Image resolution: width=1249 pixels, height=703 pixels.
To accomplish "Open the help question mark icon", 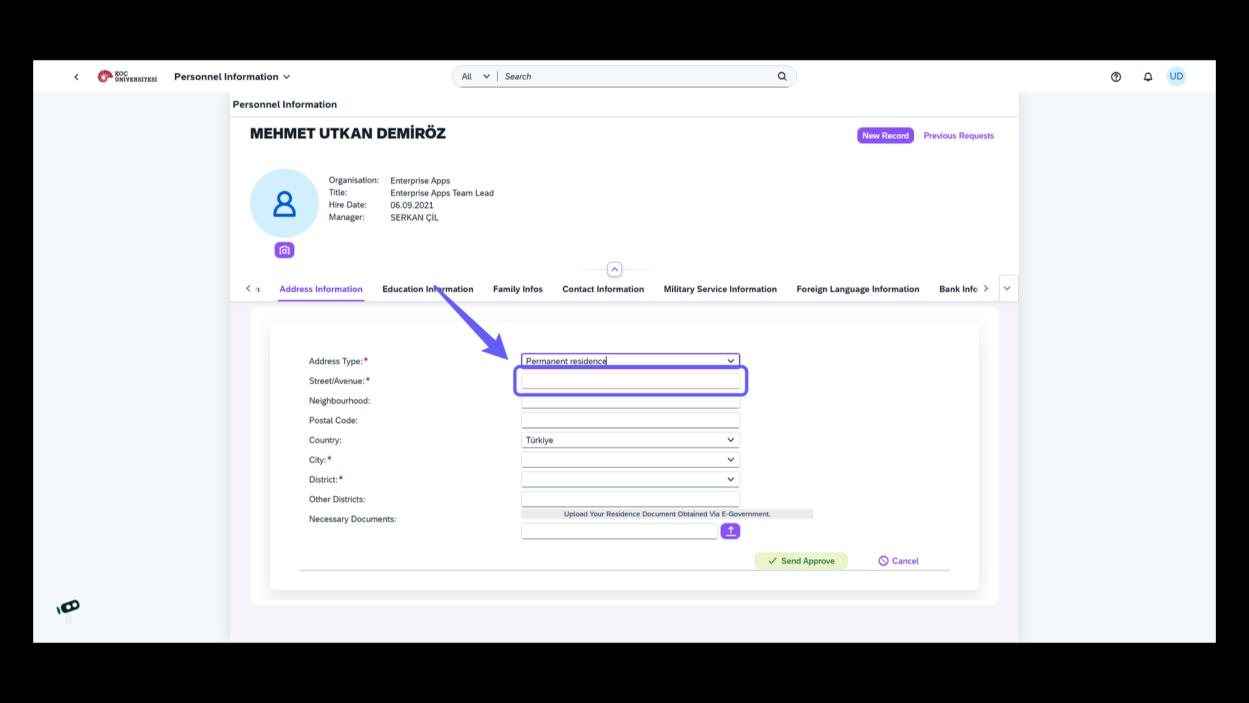I will 1116,77.
